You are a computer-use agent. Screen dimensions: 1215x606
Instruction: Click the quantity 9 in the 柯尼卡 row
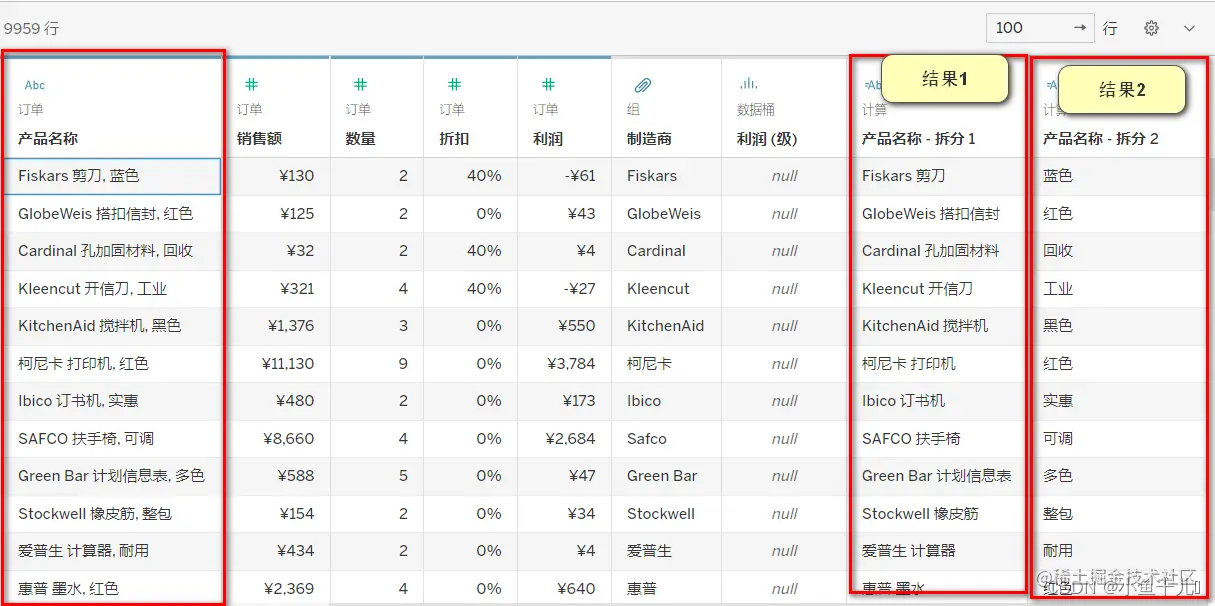403,364
